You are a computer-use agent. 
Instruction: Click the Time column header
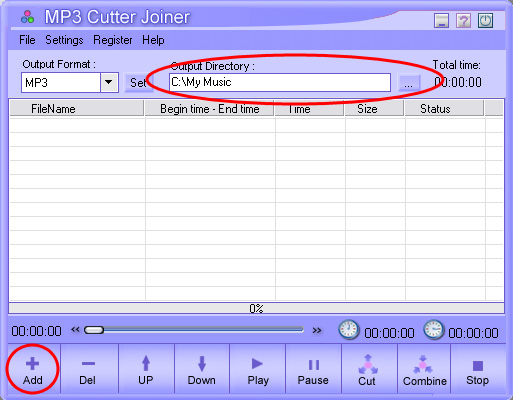(x=309, y=109)
